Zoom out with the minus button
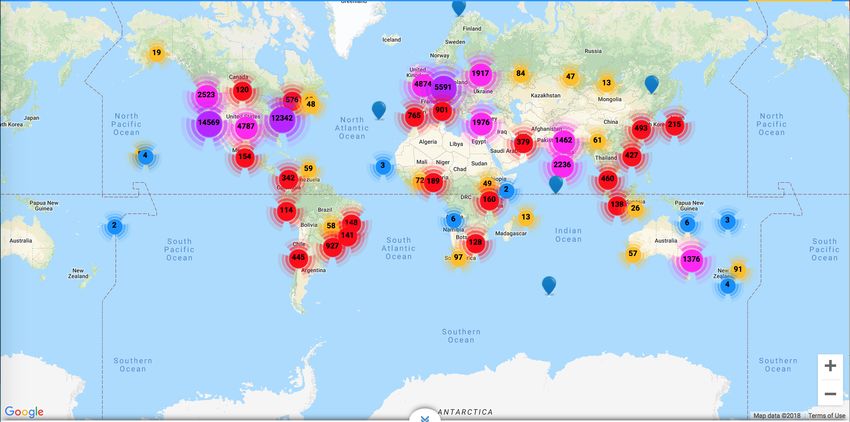This screenshot has height=422, width=850. pos(829,394)
